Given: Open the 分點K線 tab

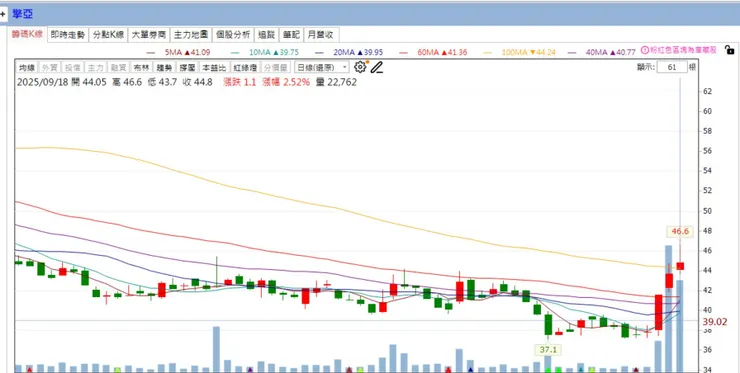Looking at the screenshot, I should pos(108,34).
